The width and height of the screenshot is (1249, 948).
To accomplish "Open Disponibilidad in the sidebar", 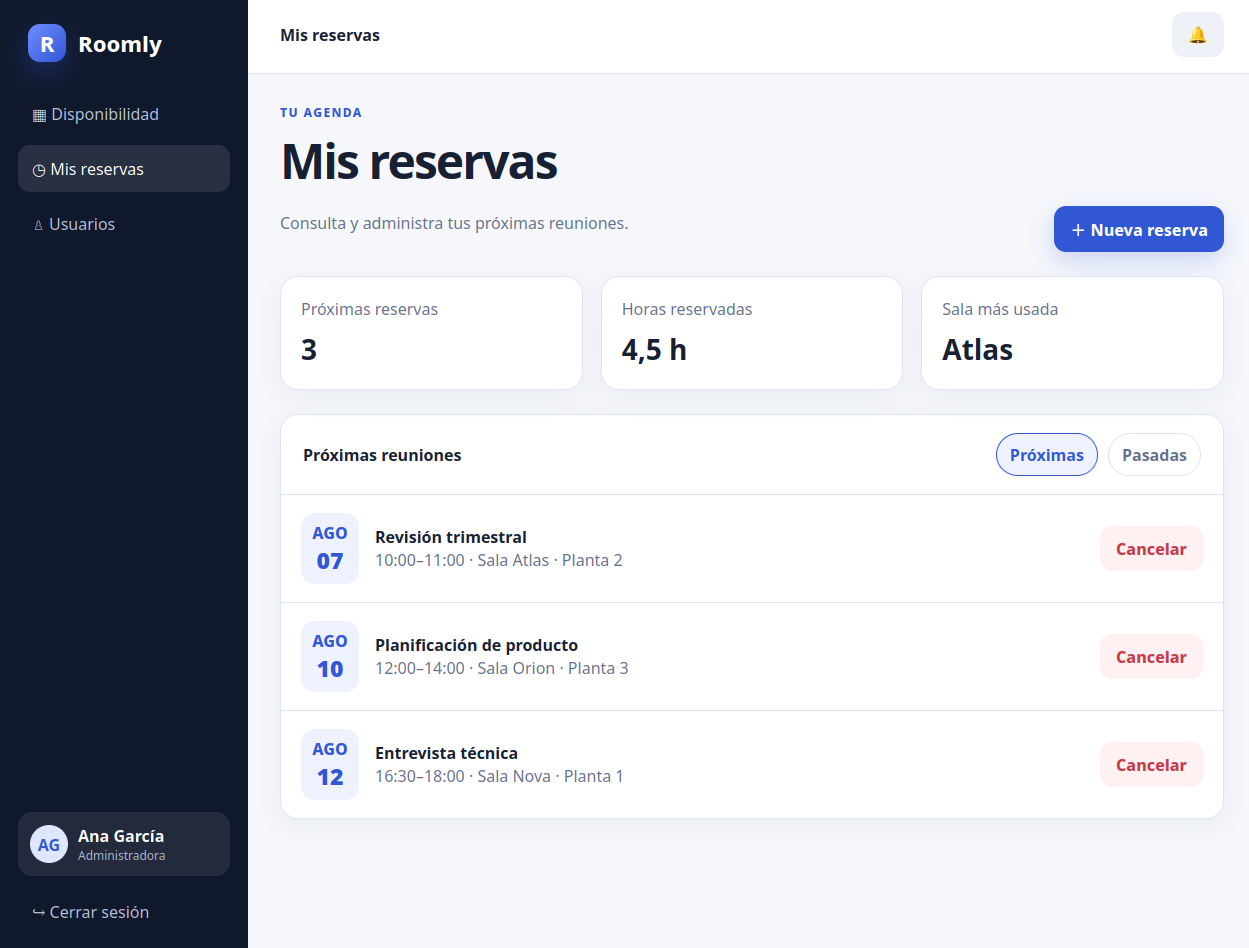I will coord(124,114).
